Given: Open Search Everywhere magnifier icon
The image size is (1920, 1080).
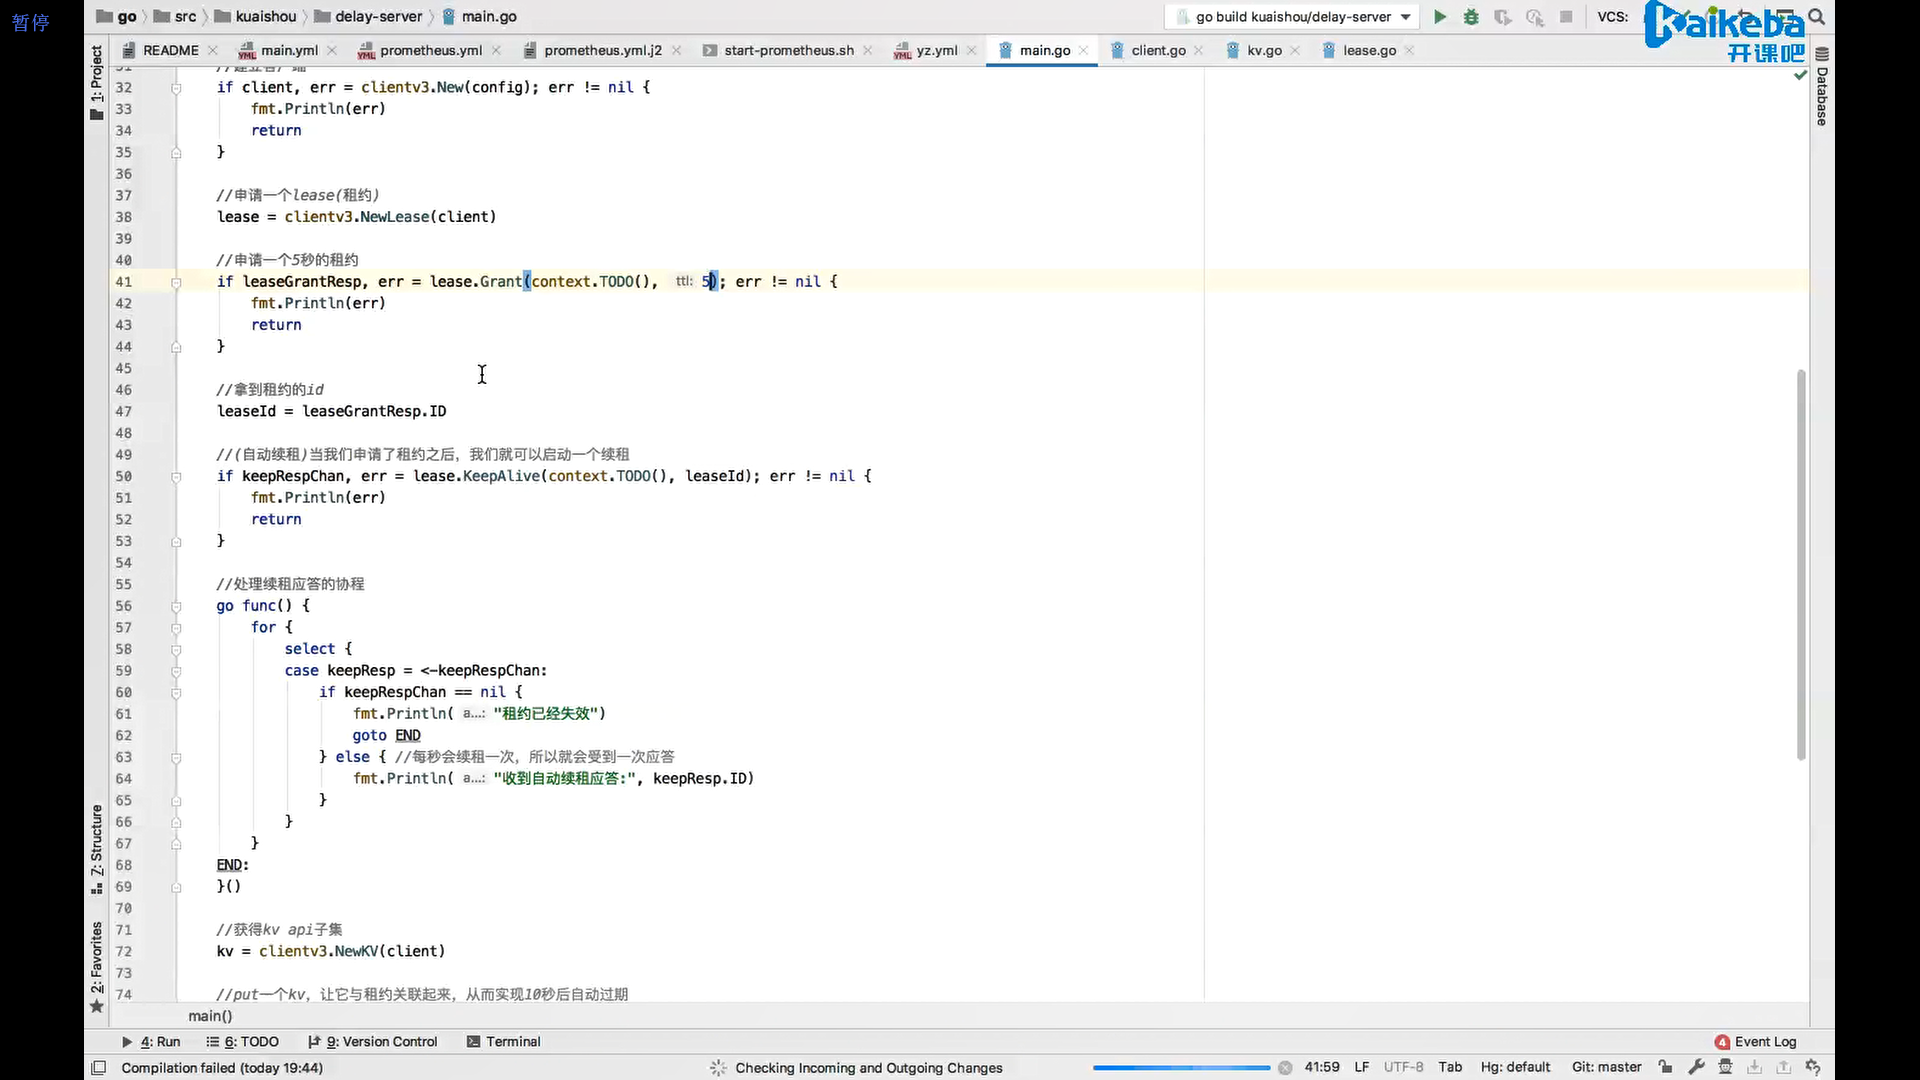Looking at the screenshot, I should click(x=1817, y=17).
